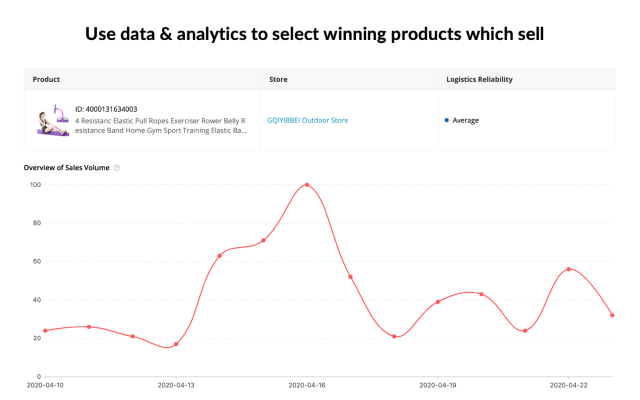Select the second data point on the sales line
Screen dimensions: 640x400
coord(89,327)
